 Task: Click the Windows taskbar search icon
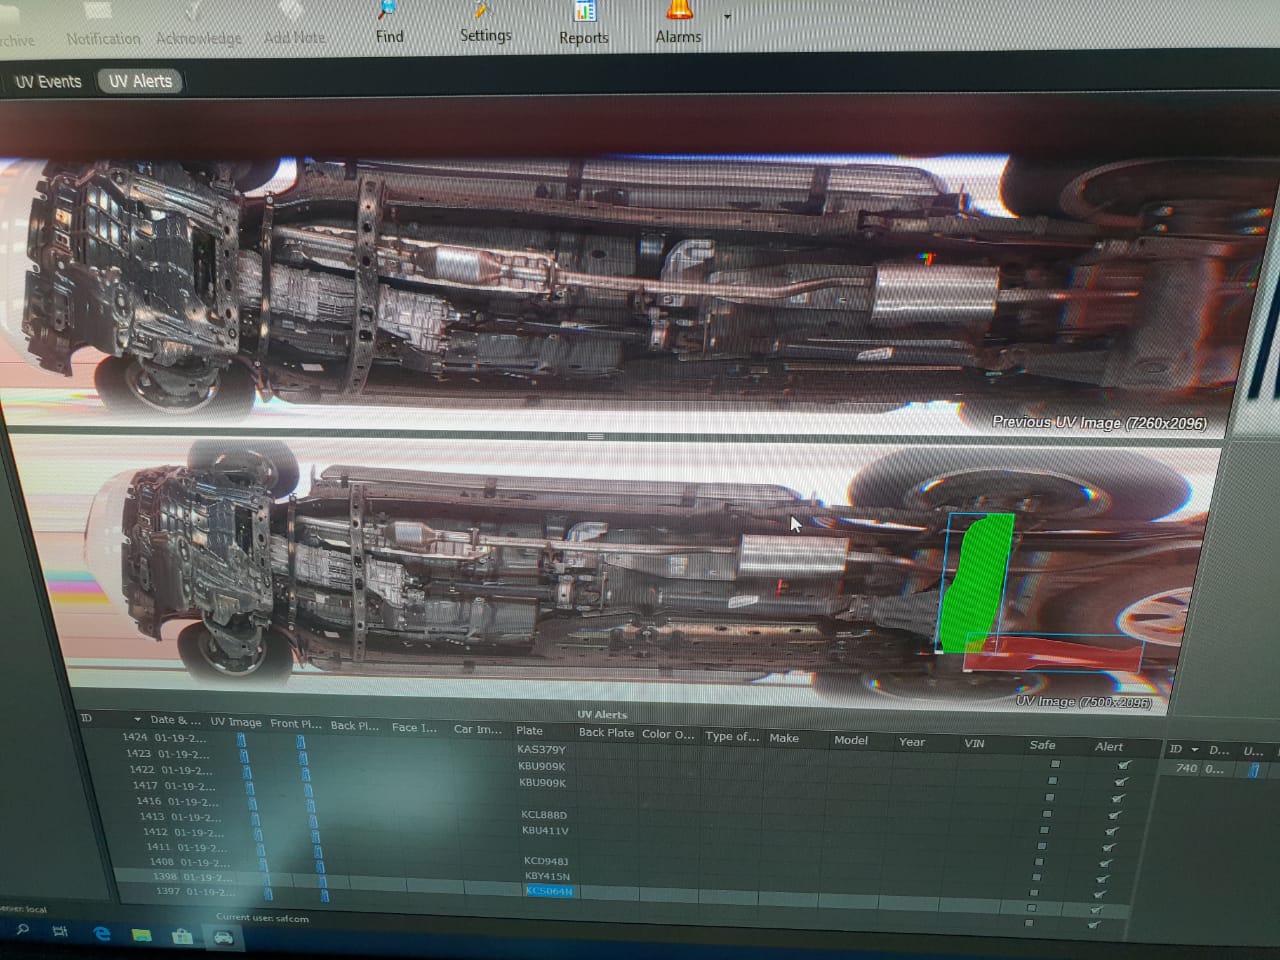(x=22, y=930)
